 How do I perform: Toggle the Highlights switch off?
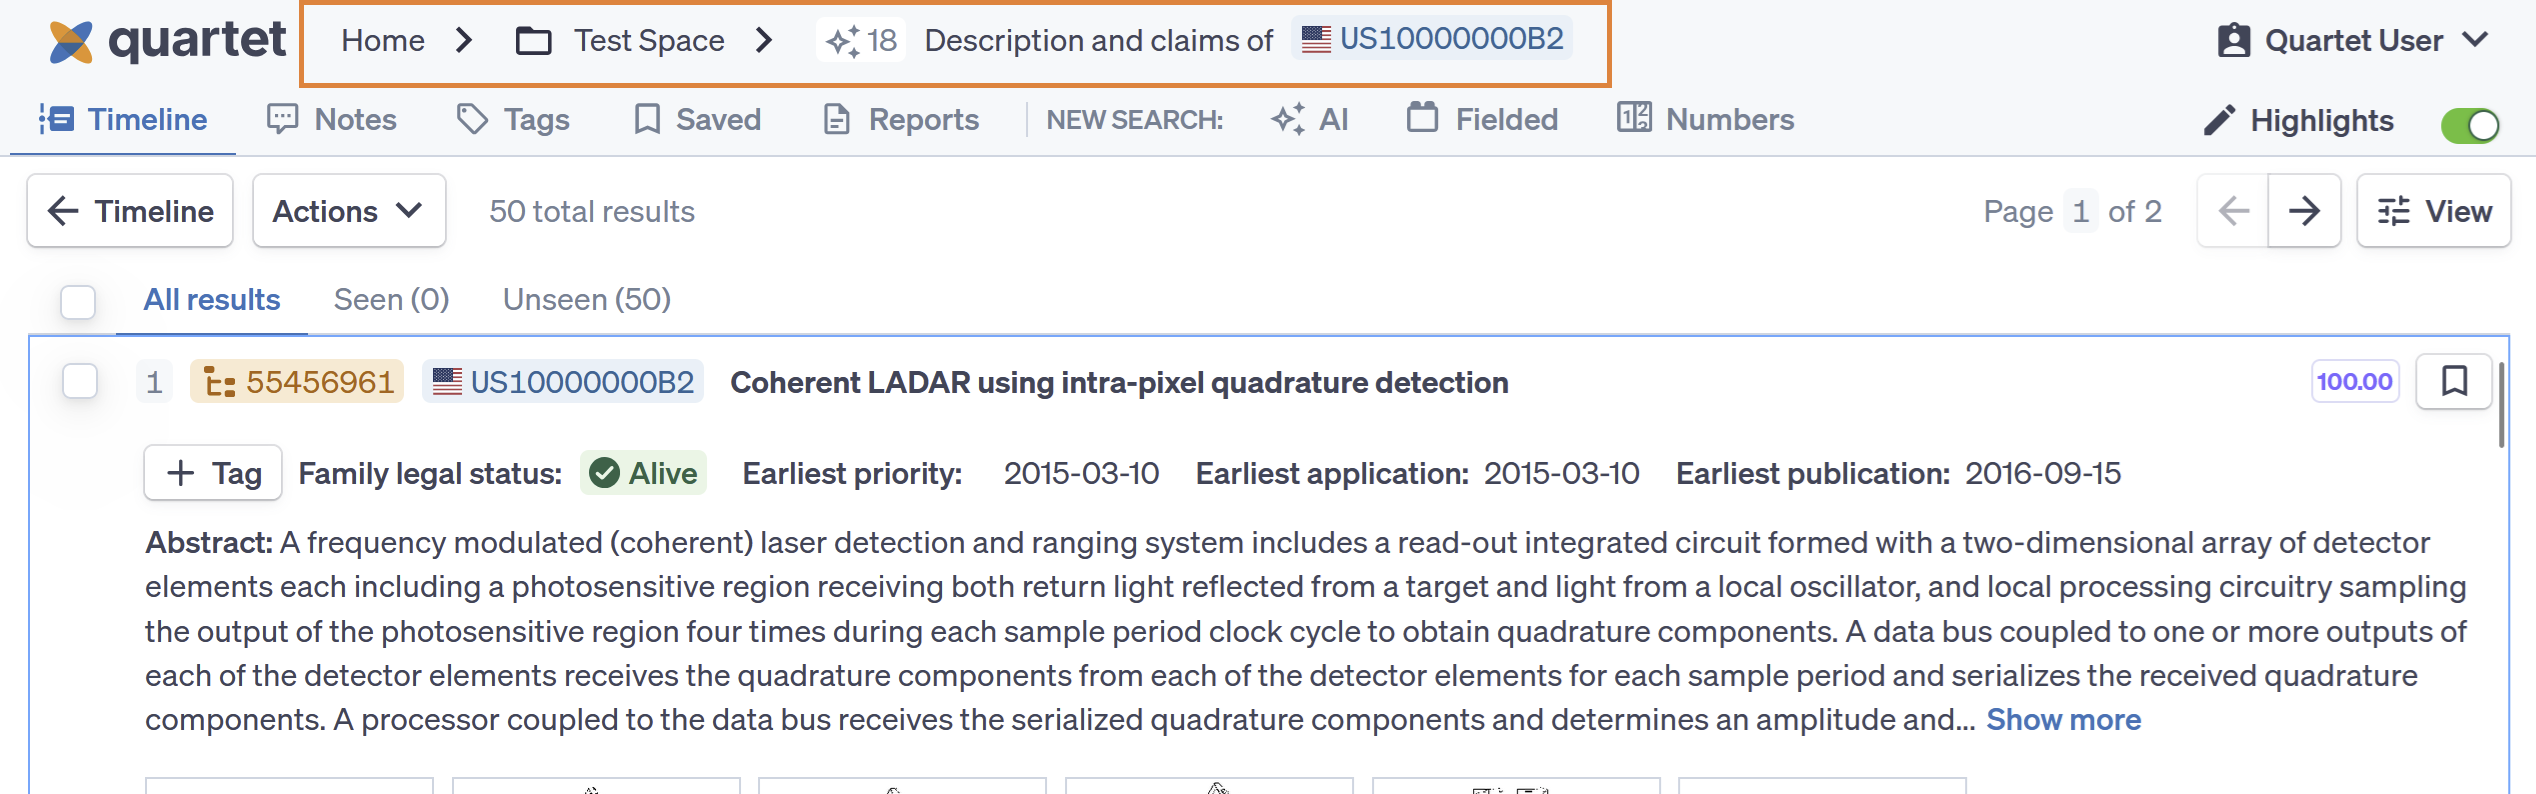pos(2470,125)
